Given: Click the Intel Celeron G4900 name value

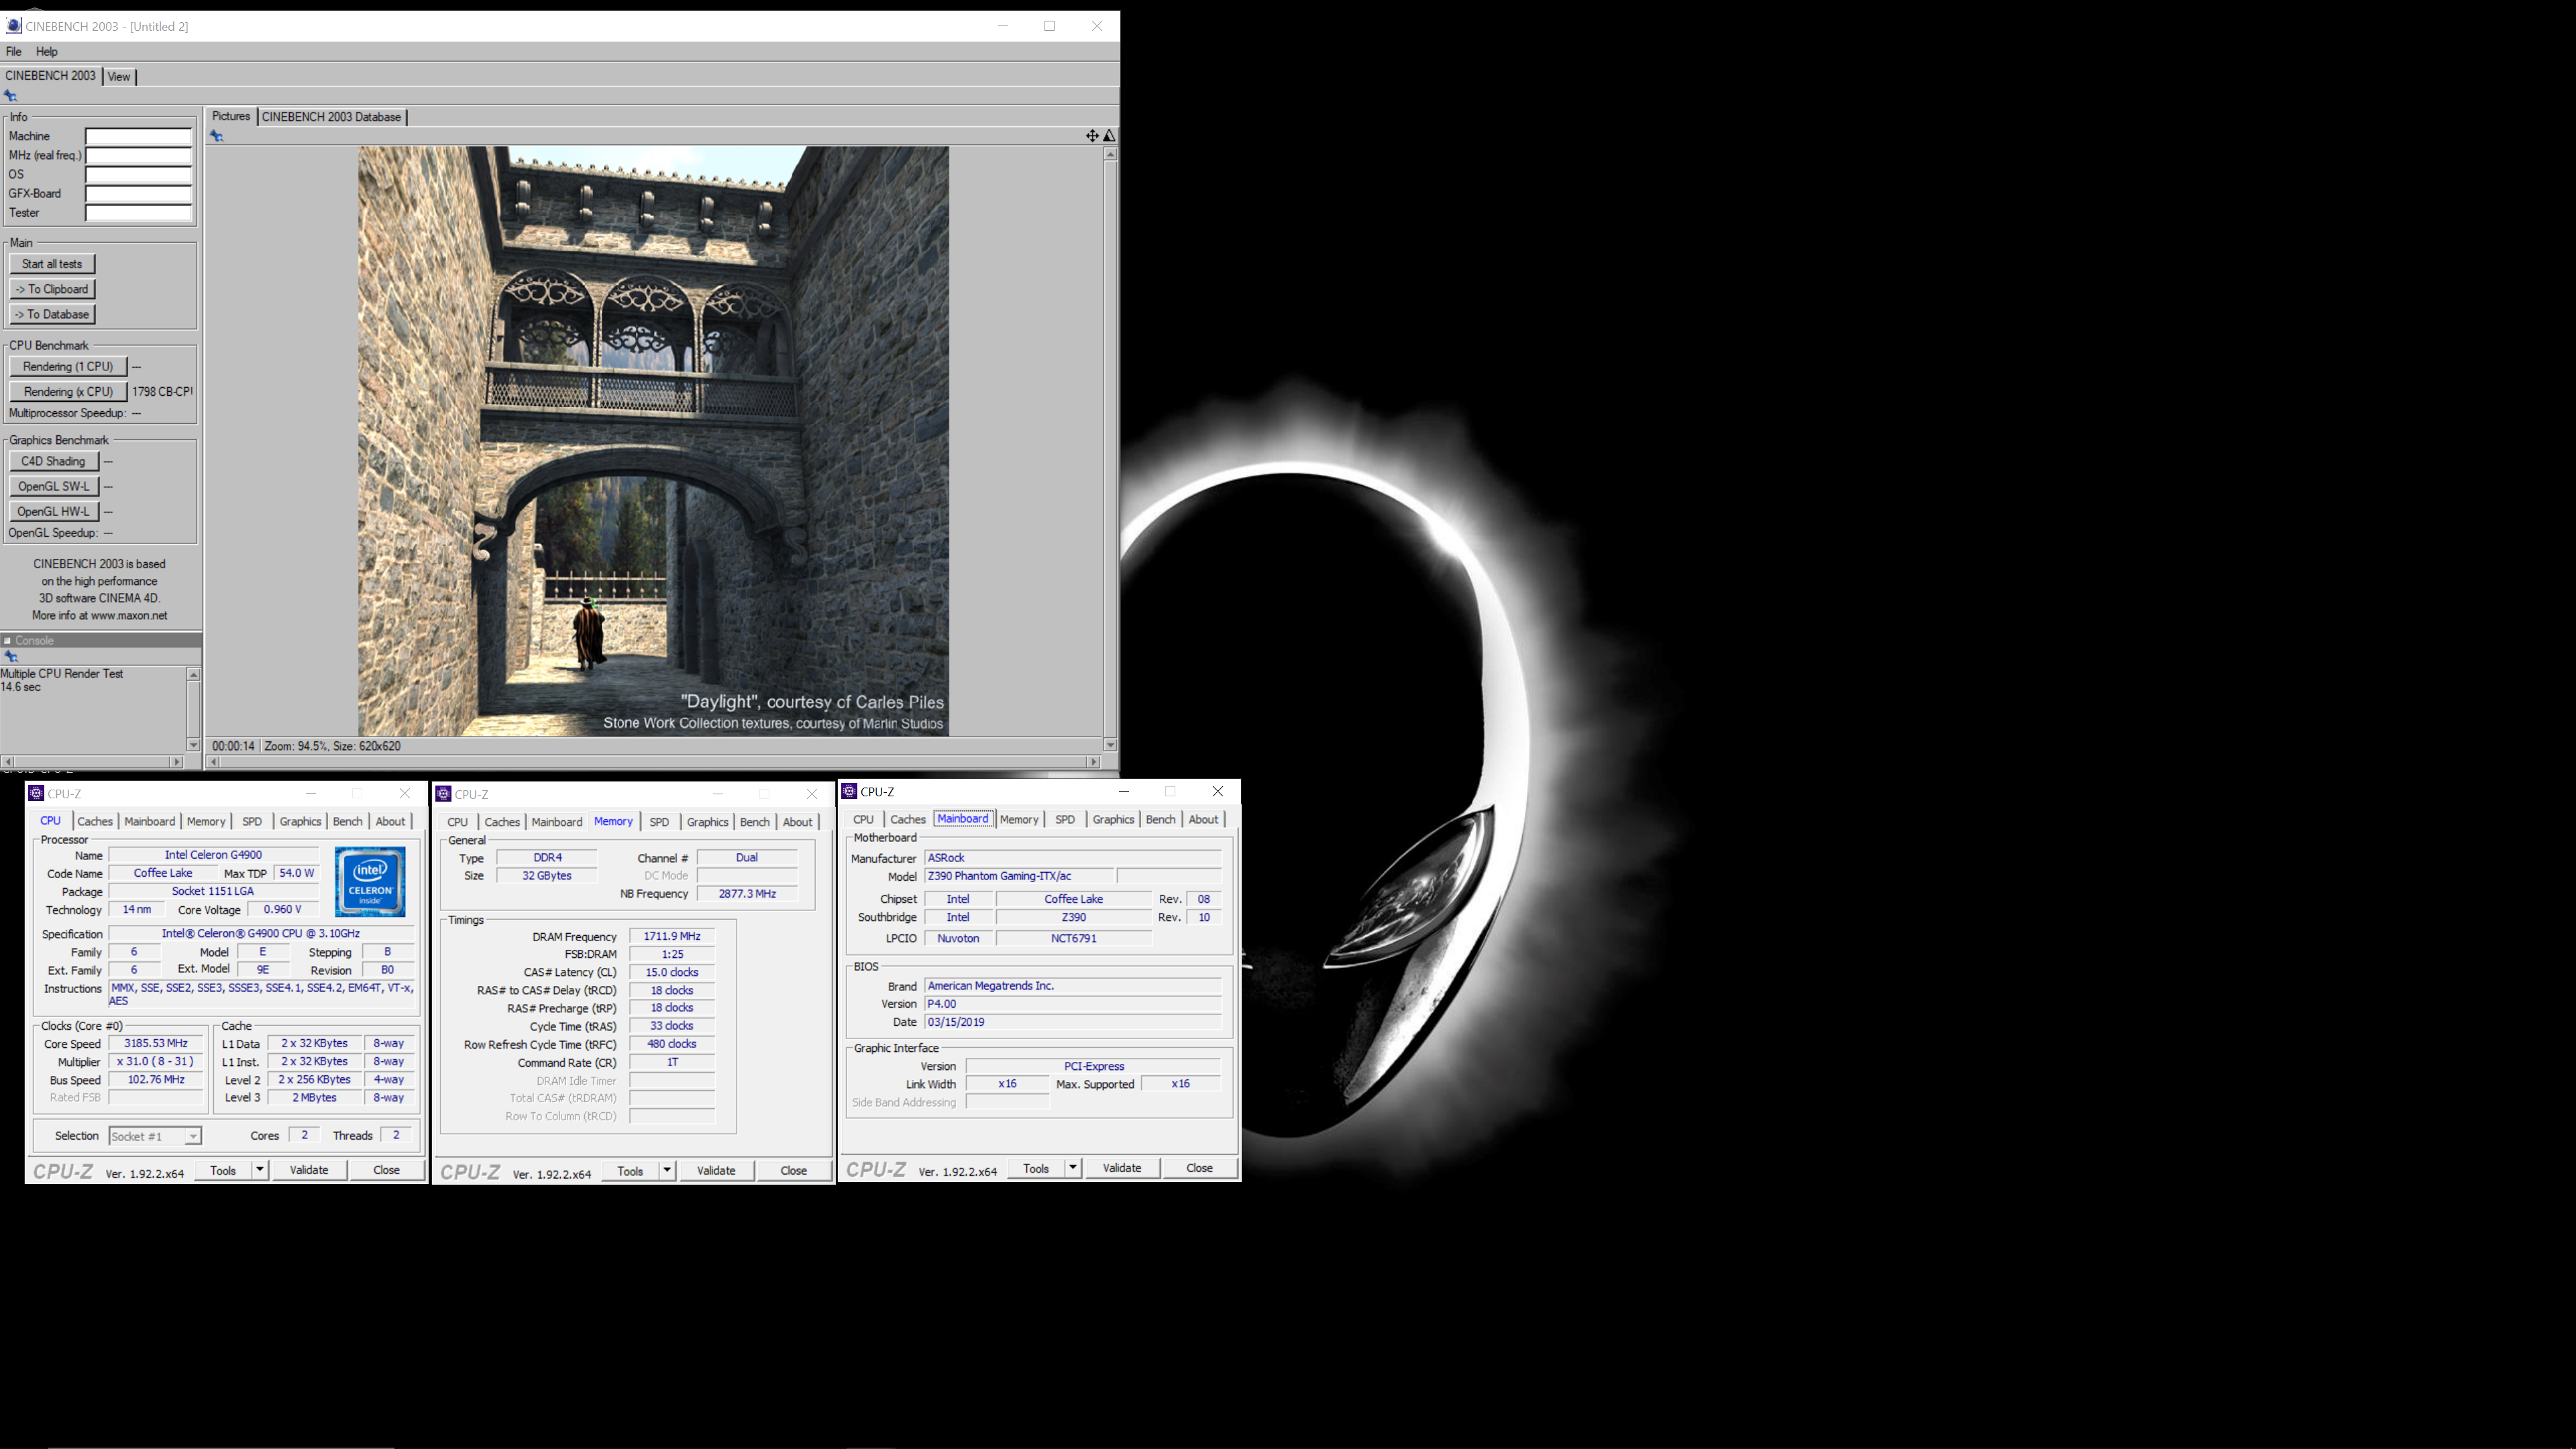Looking at the screenshot, I should (x=213, y=856).
